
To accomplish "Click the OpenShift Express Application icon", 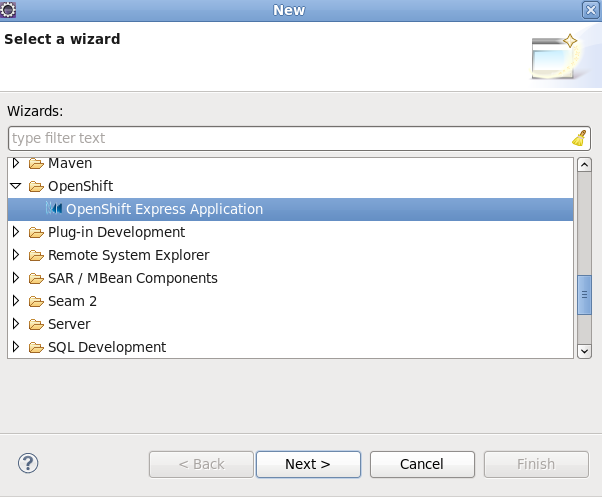I will point(54,209).
